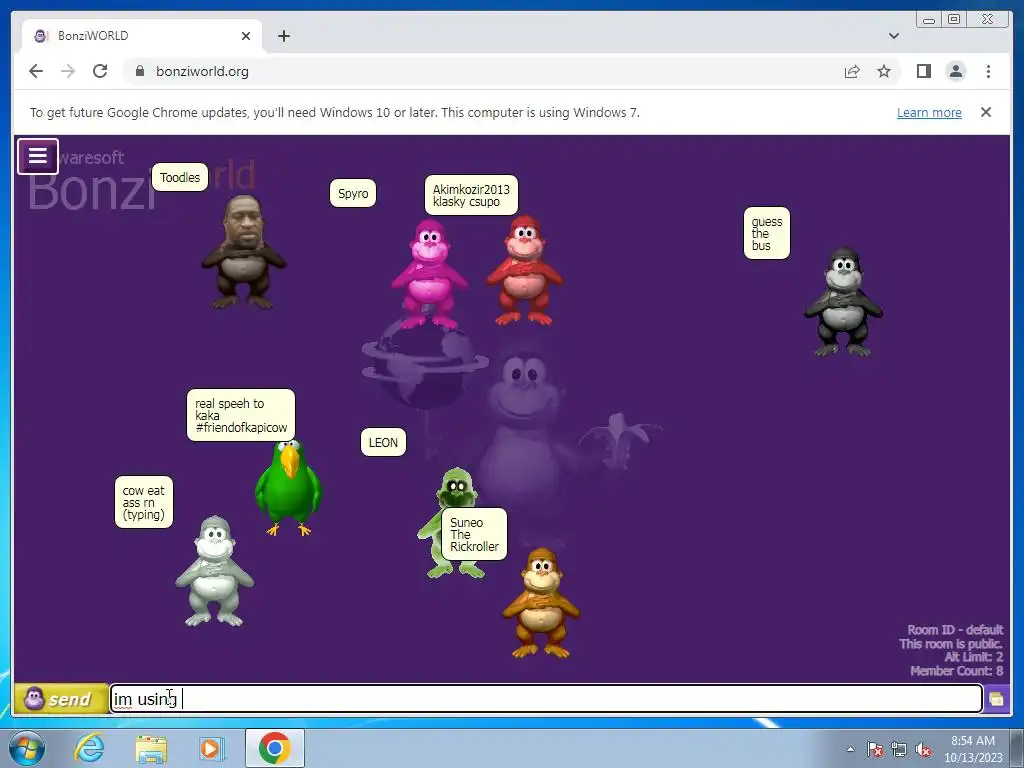Focus the chat message input field
This screenshot has width=1024, height=768.
[x=546, y=699]
